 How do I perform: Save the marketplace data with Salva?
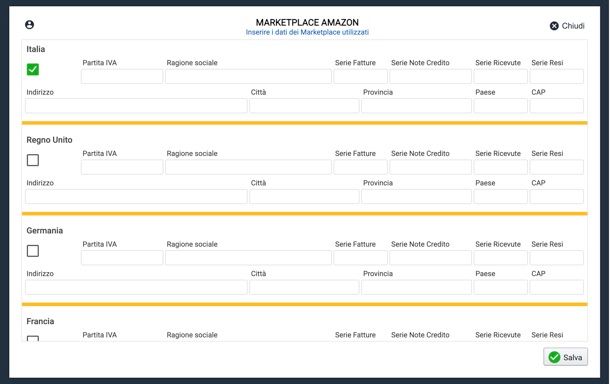point(565,357)
